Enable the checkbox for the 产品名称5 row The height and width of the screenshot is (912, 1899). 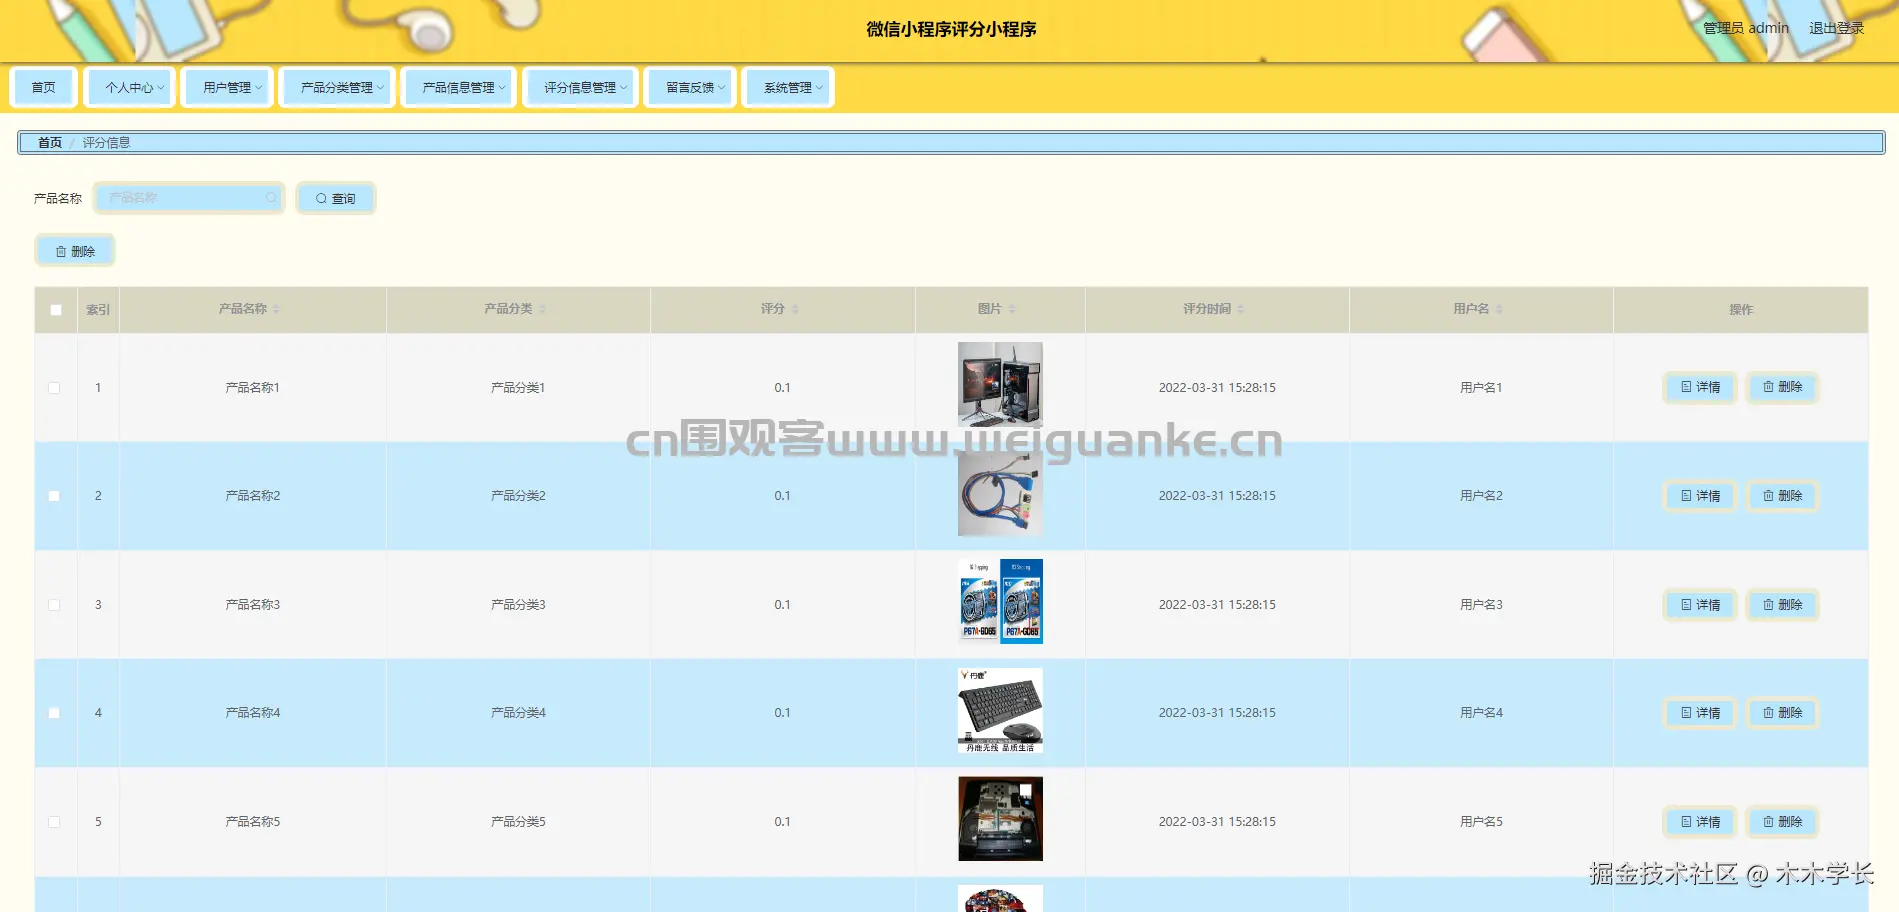click(54, 822)
